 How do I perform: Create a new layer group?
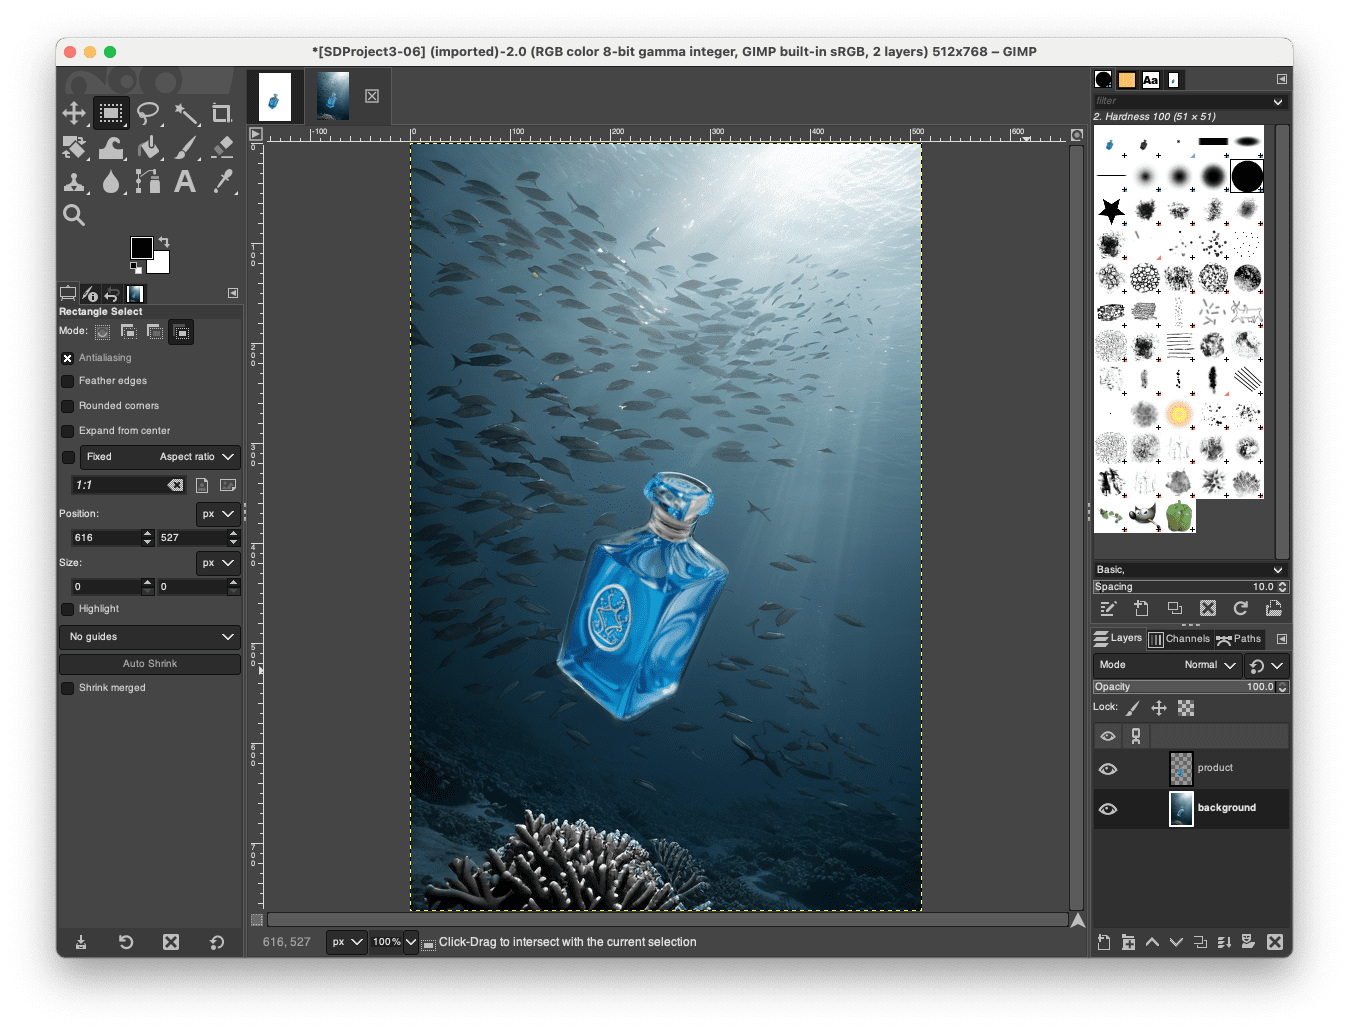[x=1128, y=942]
